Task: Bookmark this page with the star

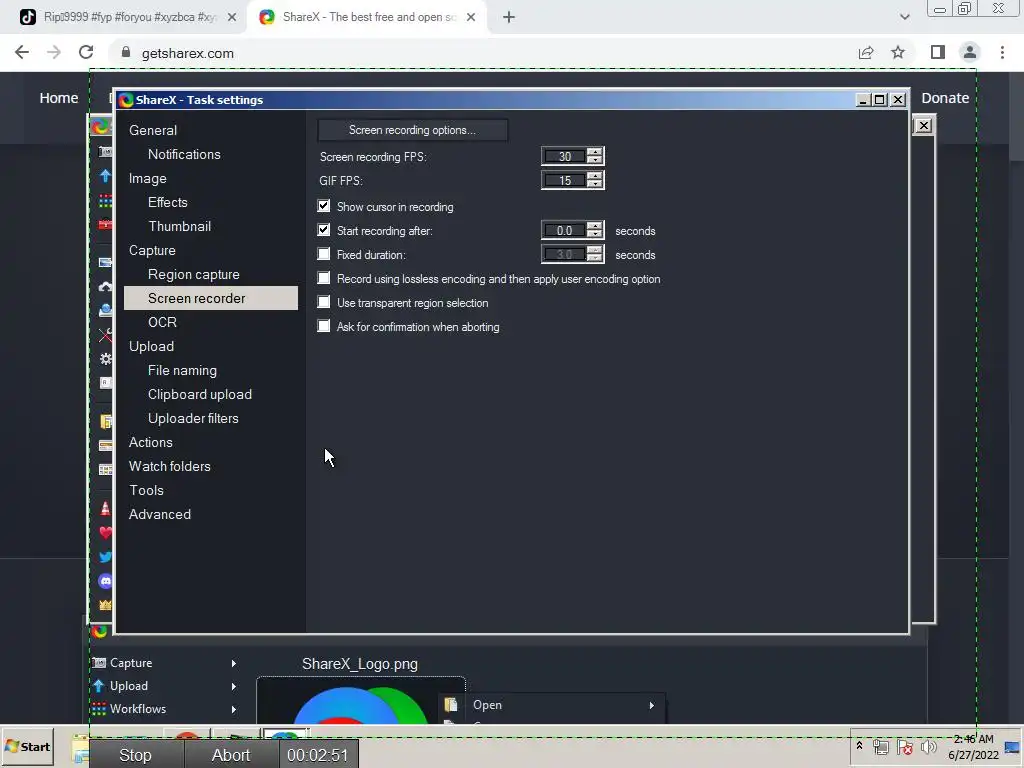Action: click(x=898, y=53)
